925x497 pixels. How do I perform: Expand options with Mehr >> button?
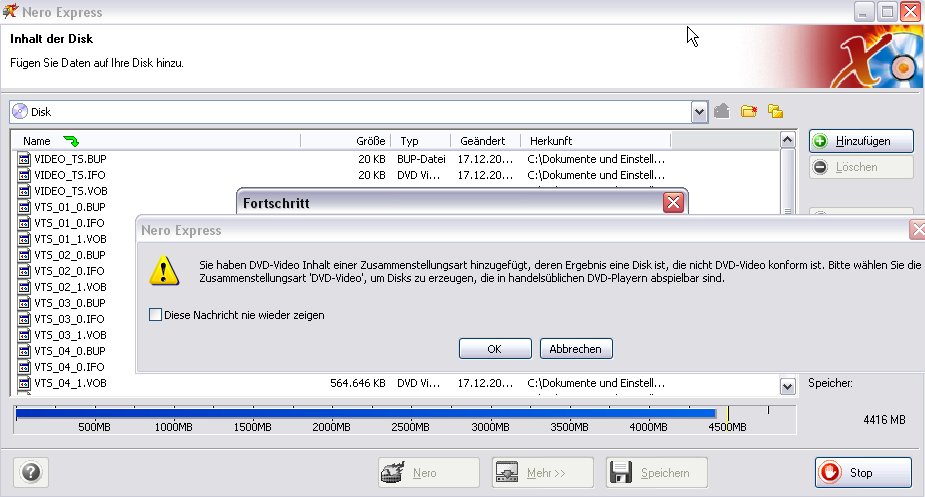point(543,472)
